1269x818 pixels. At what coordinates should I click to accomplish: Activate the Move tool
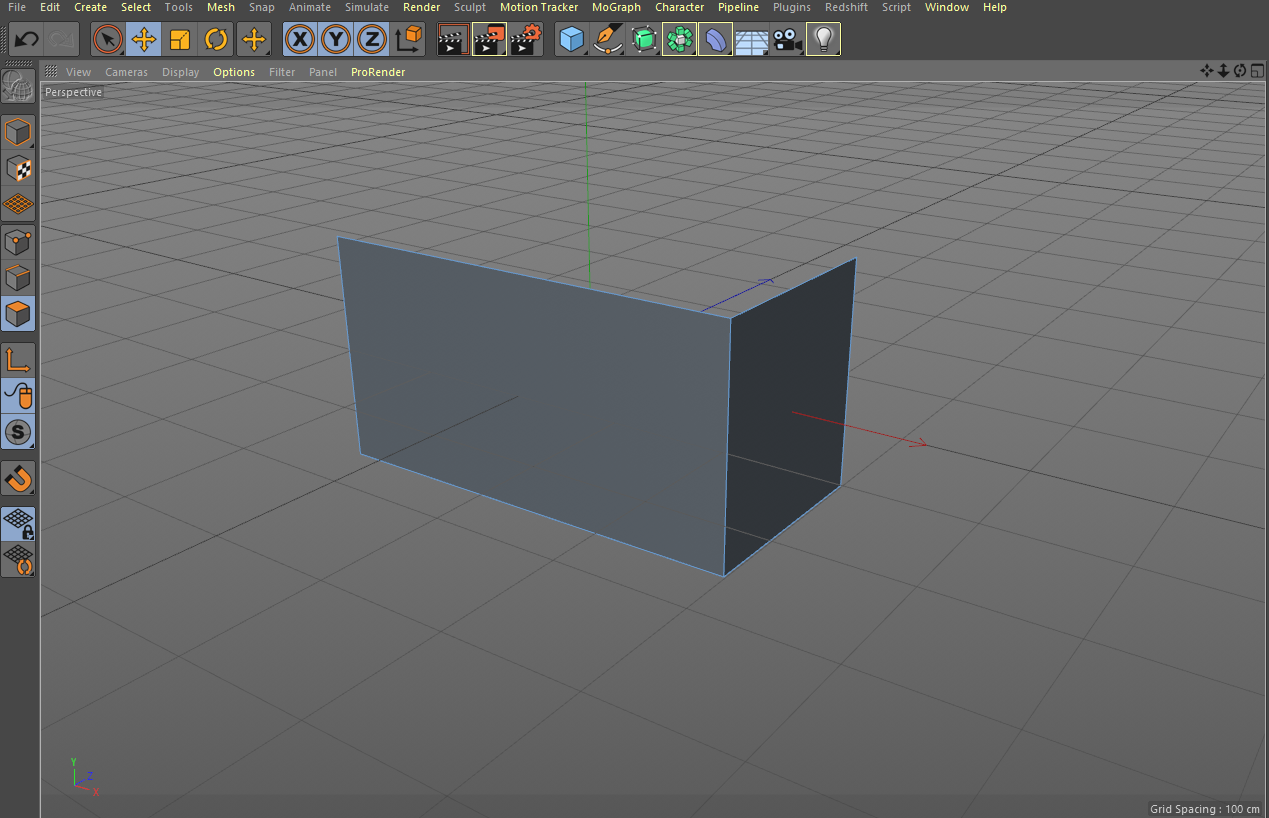[x=144, y=40]
